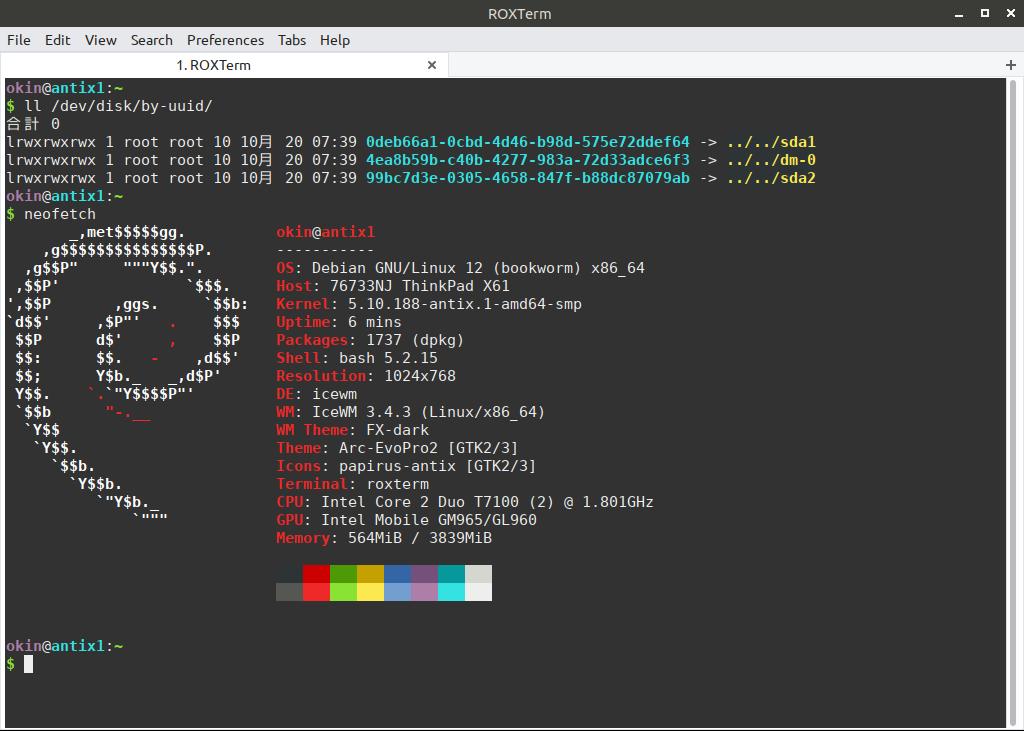1024x731 pixels.
Task: Click the purple block in top palette row
Action: (x=424, y=574)
